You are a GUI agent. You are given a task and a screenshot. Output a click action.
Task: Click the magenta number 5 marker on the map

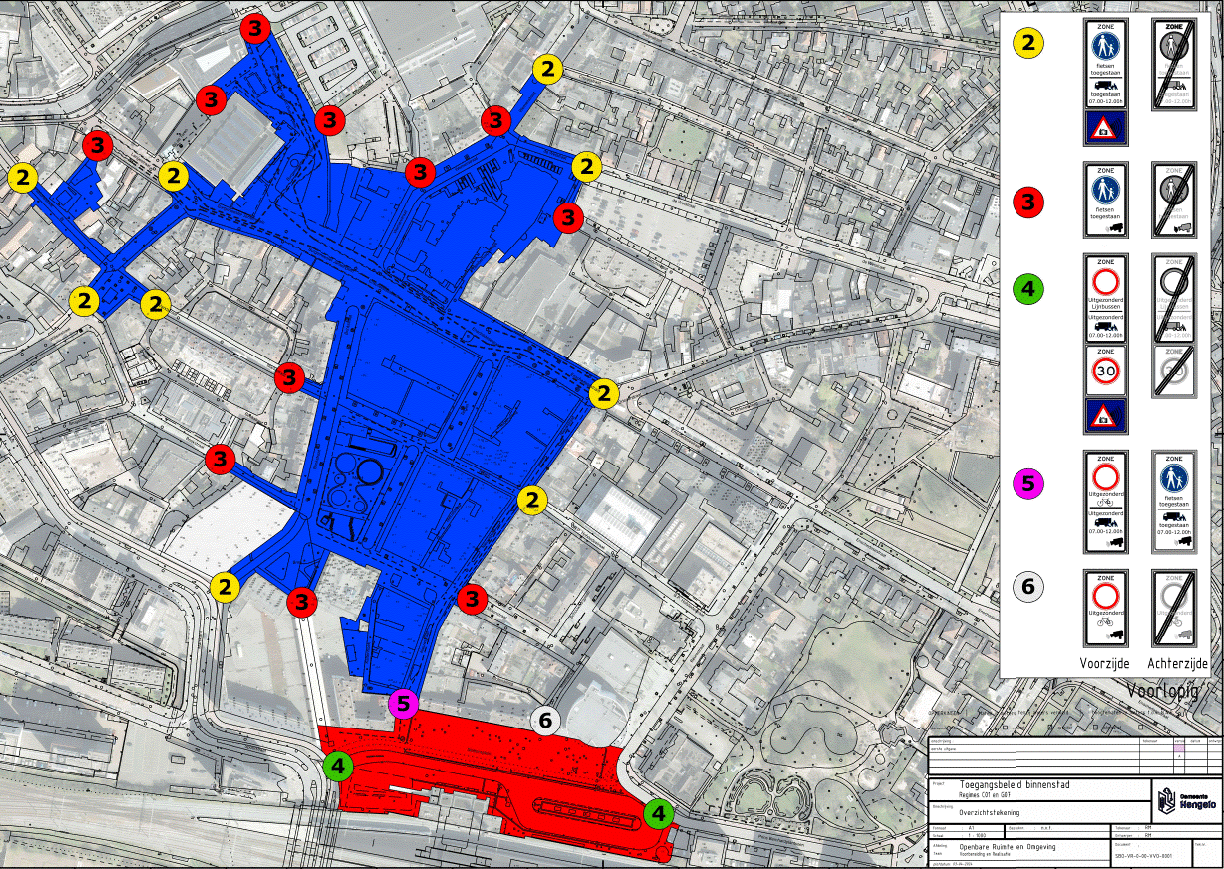pyautogui.click(x=403, y=704)
